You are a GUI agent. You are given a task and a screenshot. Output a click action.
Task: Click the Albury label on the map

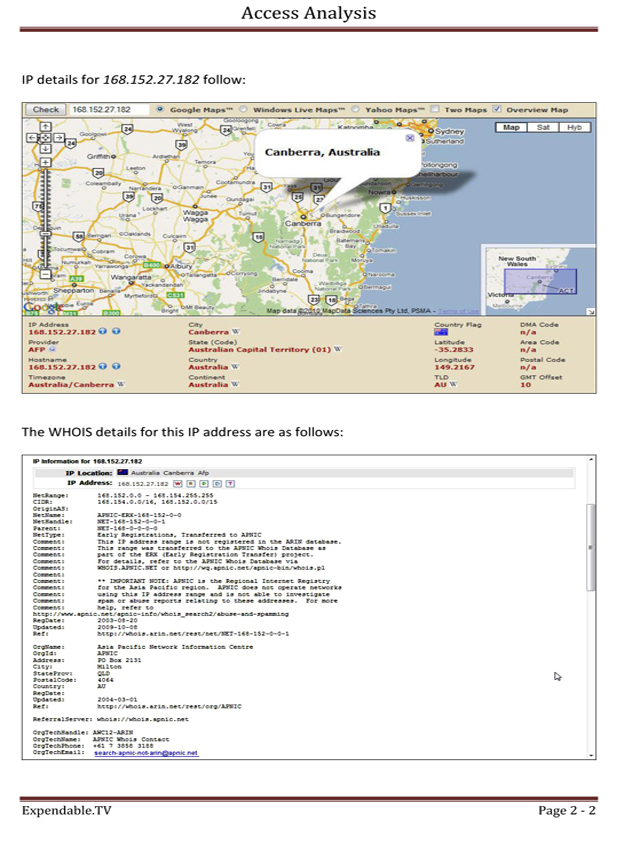(x=181, y=266)
